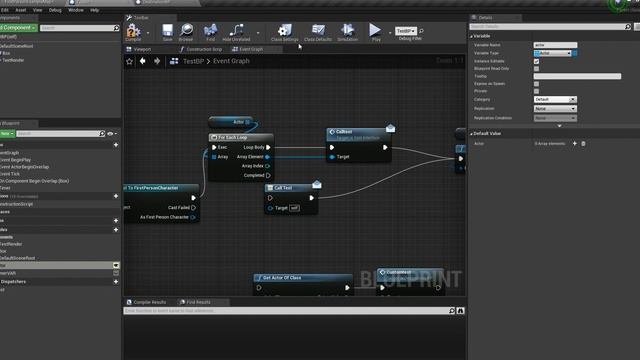Screen dimensions: 640x360
Task: Click the debug filter magnifier icon
Action: click(421, 31)
